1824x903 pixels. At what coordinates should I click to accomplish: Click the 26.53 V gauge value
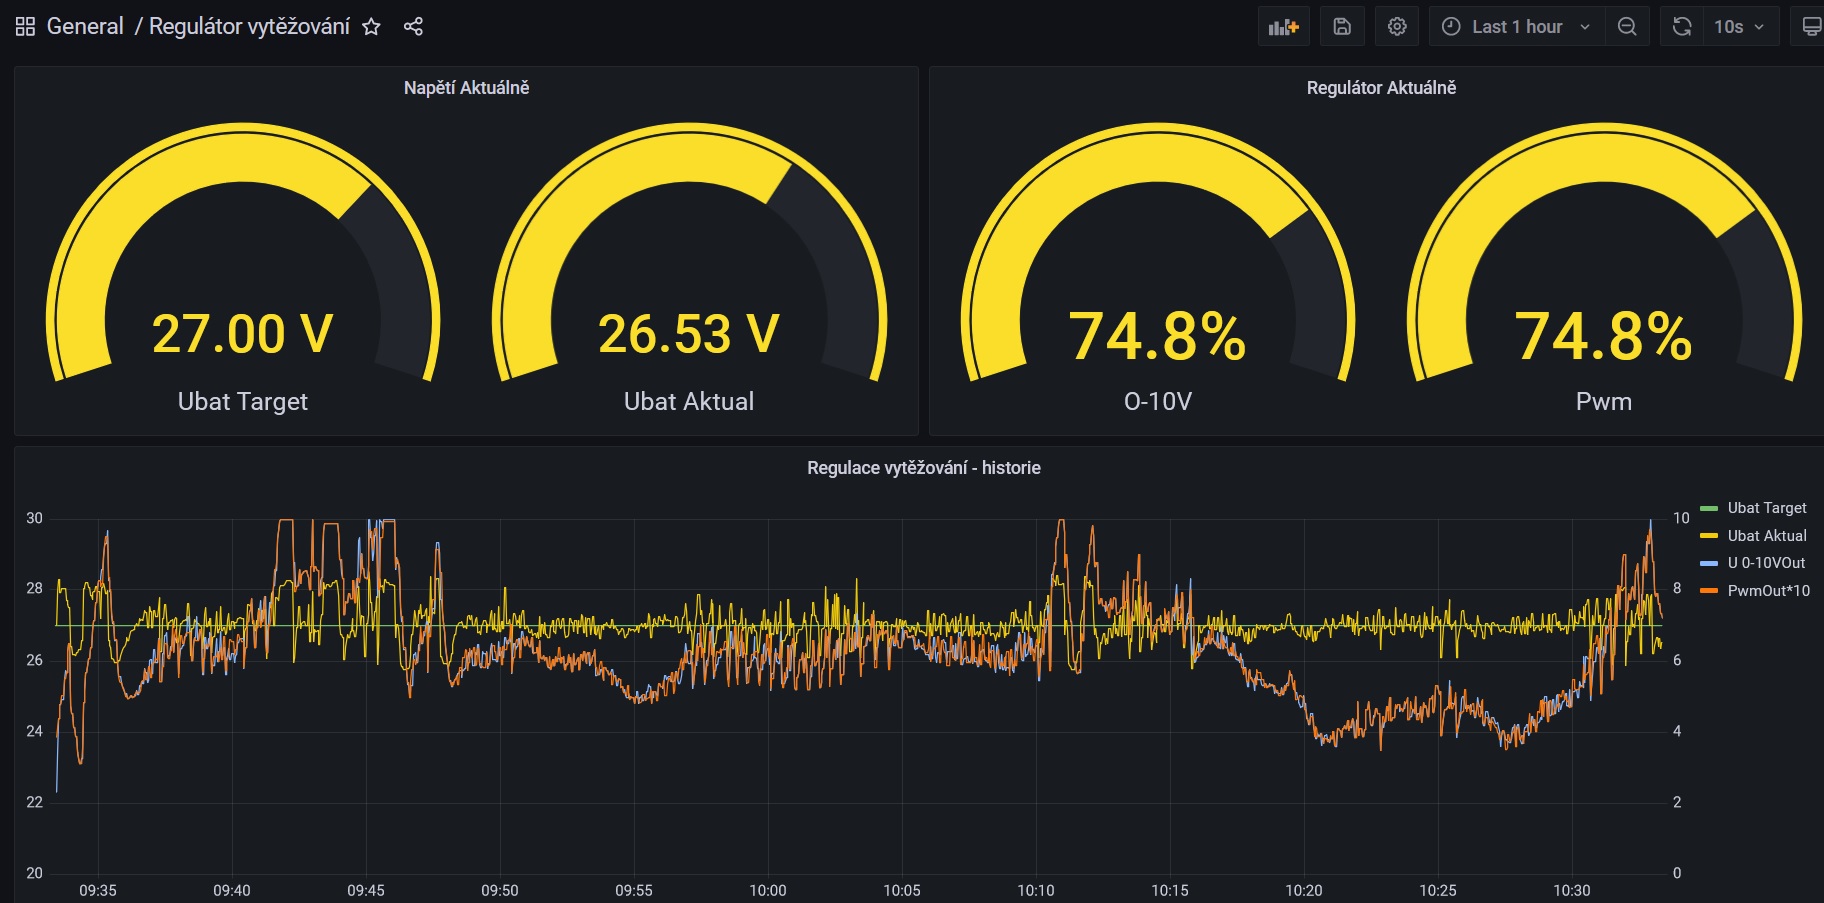689,334
